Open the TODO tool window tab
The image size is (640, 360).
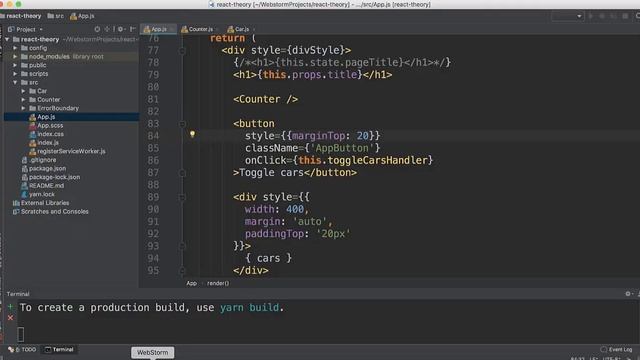(23, 349)
